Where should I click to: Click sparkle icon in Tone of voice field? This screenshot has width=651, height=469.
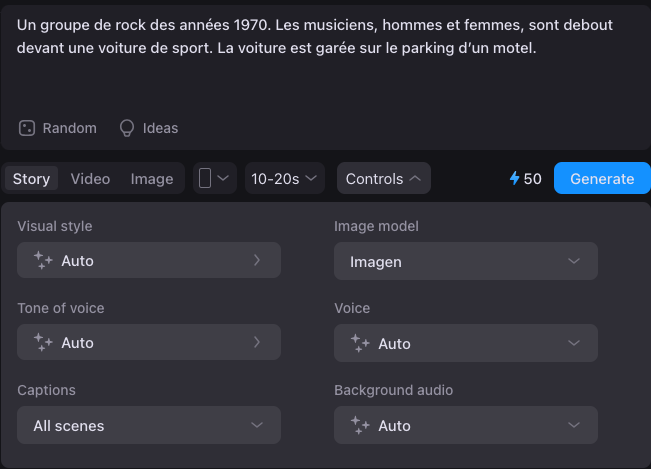pos(43,342)
